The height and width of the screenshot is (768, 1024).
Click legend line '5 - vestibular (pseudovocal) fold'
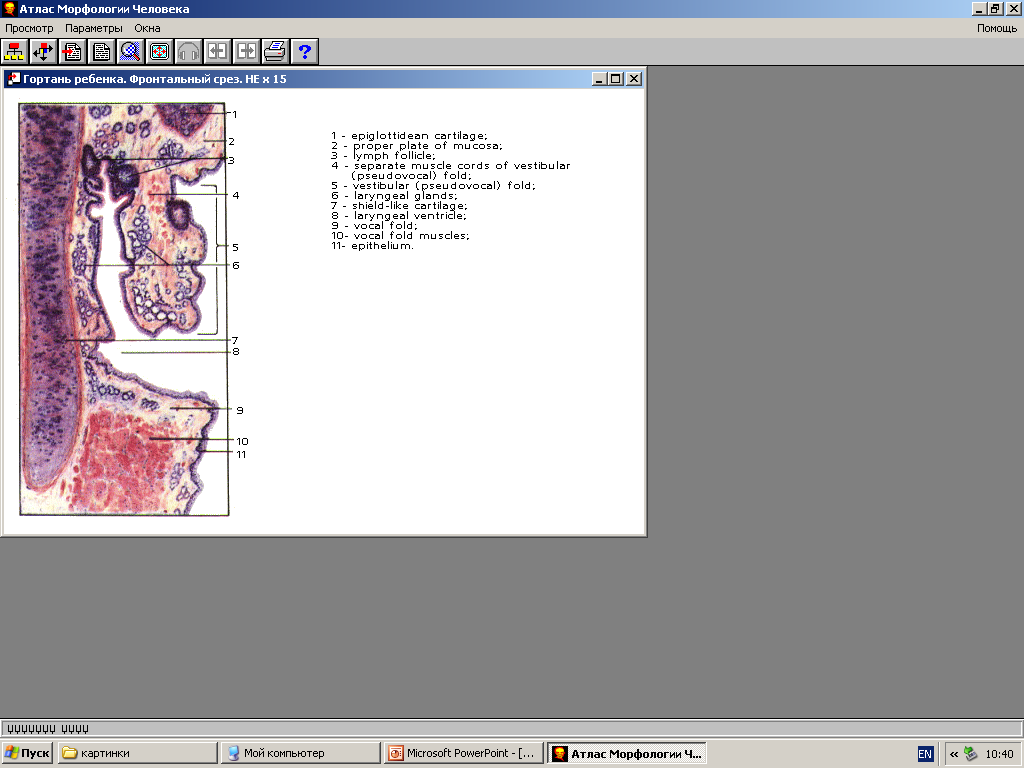coord(433,185)
